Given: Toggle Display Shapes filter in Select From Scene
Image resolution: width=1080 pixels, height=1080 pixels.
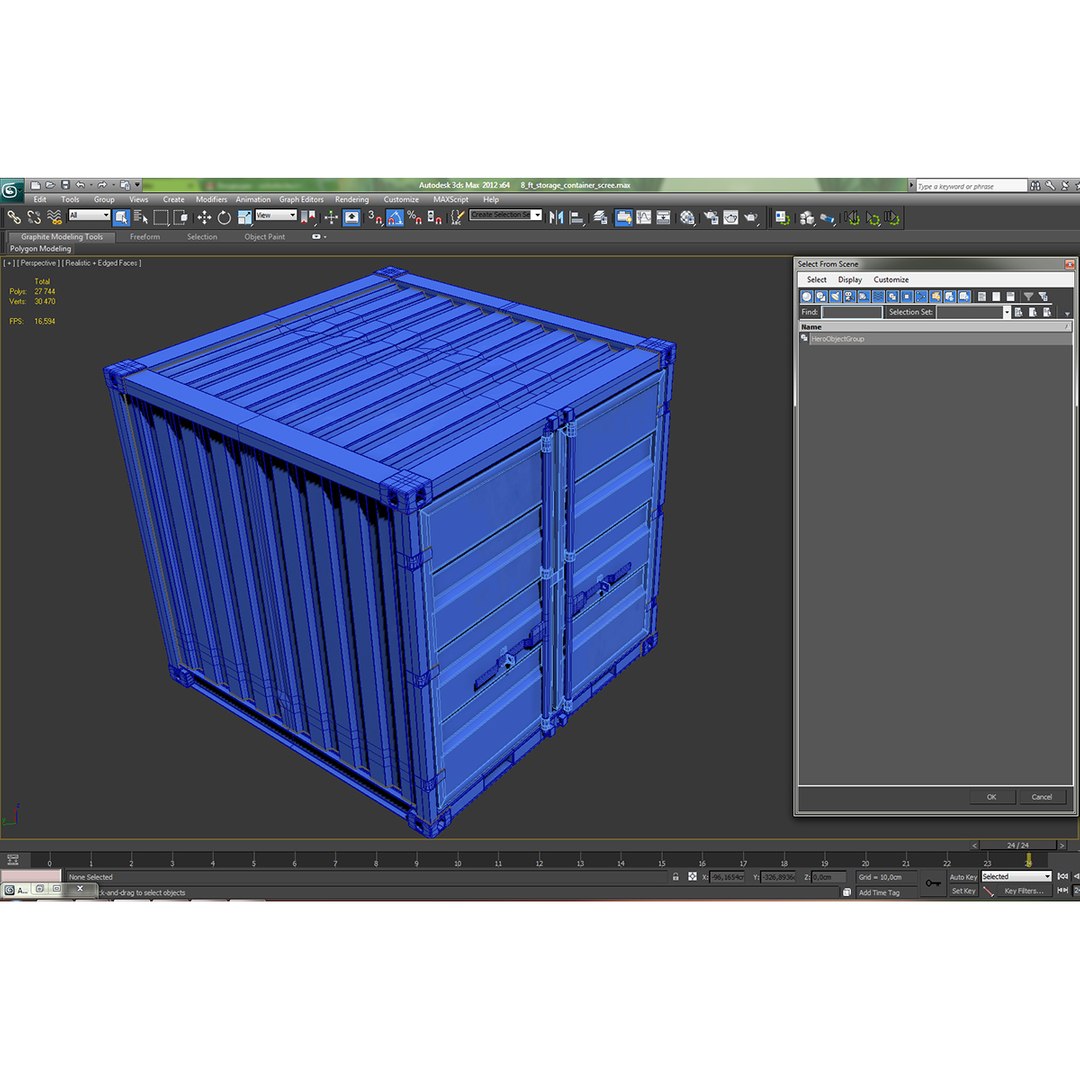Looking at the screenshot, I should 821,296.
